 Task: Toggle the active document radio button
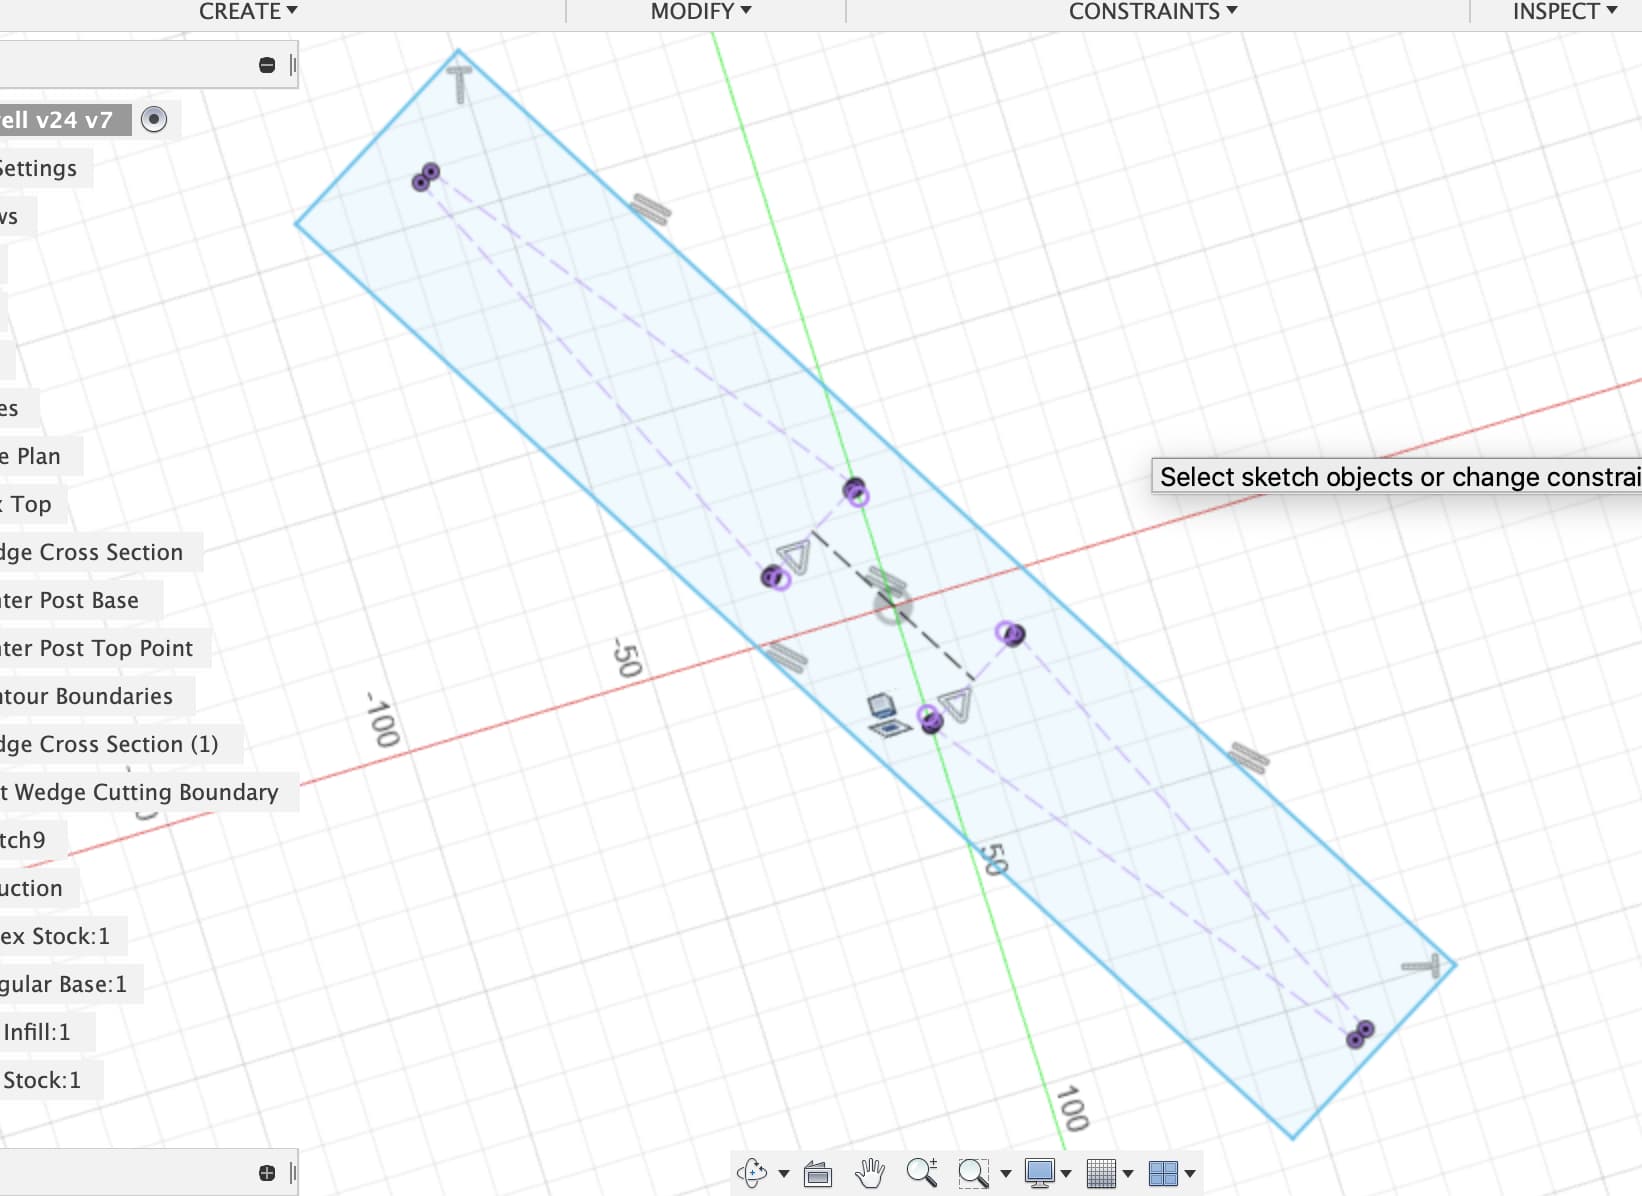(x=153, y=120)
